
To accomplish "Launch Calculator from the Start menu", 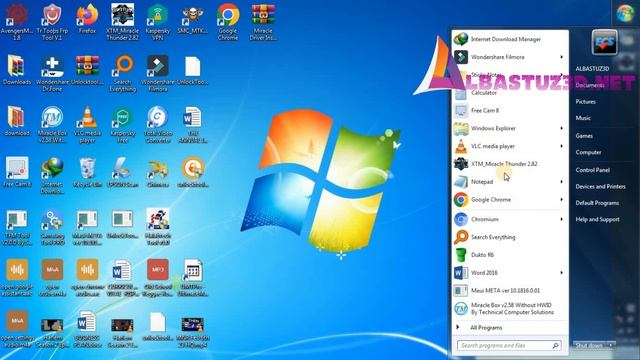I will [x=510, y=93].
